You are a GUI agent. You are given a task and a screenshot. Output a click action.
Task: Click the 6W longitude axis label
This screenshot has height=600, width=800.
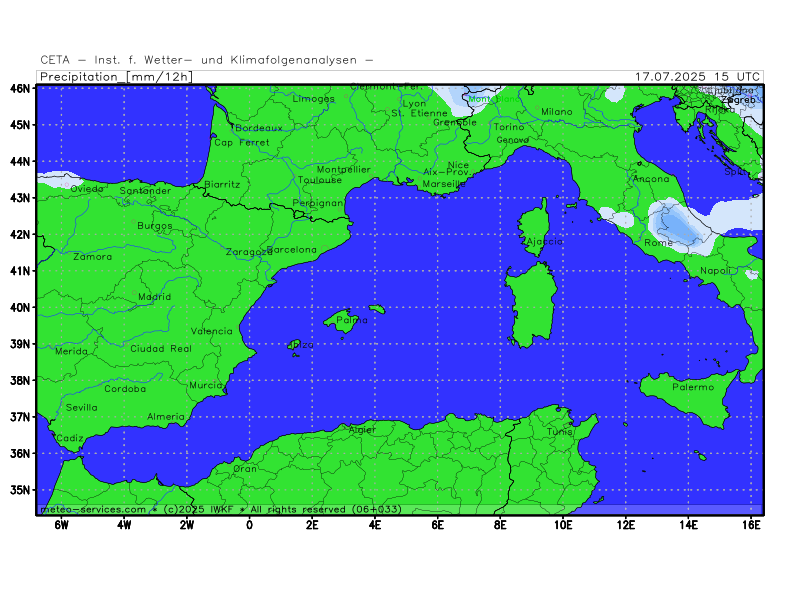[x=61, y=525]
